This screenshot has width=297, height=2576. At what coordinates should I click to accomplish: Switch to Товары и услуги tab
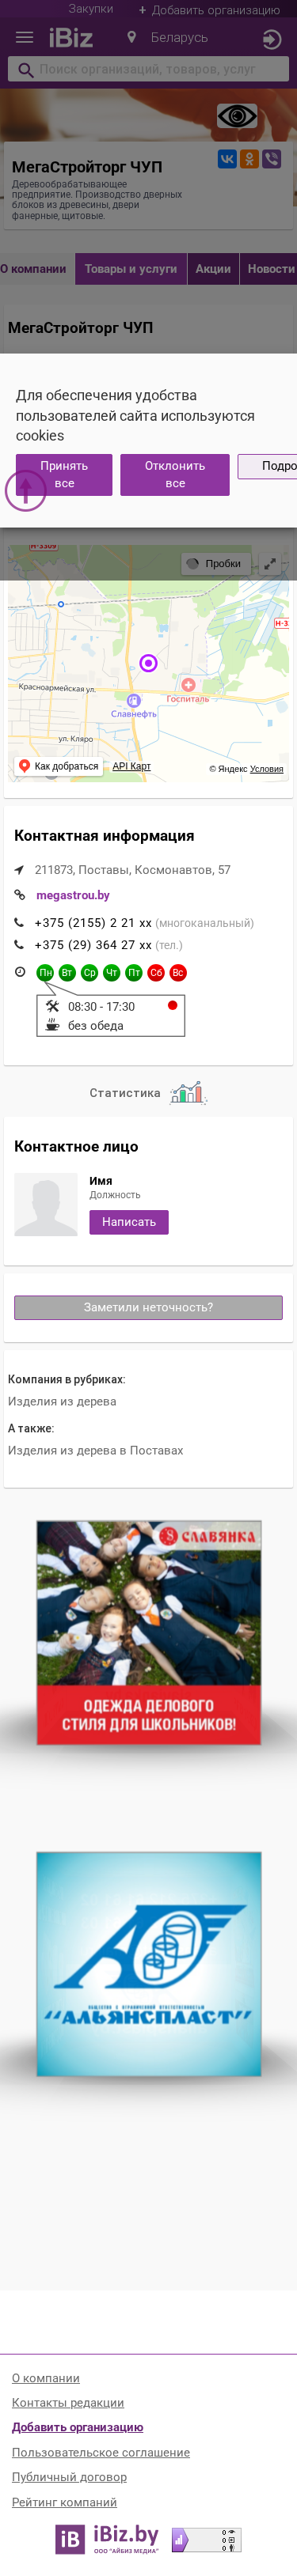[131, 269]
